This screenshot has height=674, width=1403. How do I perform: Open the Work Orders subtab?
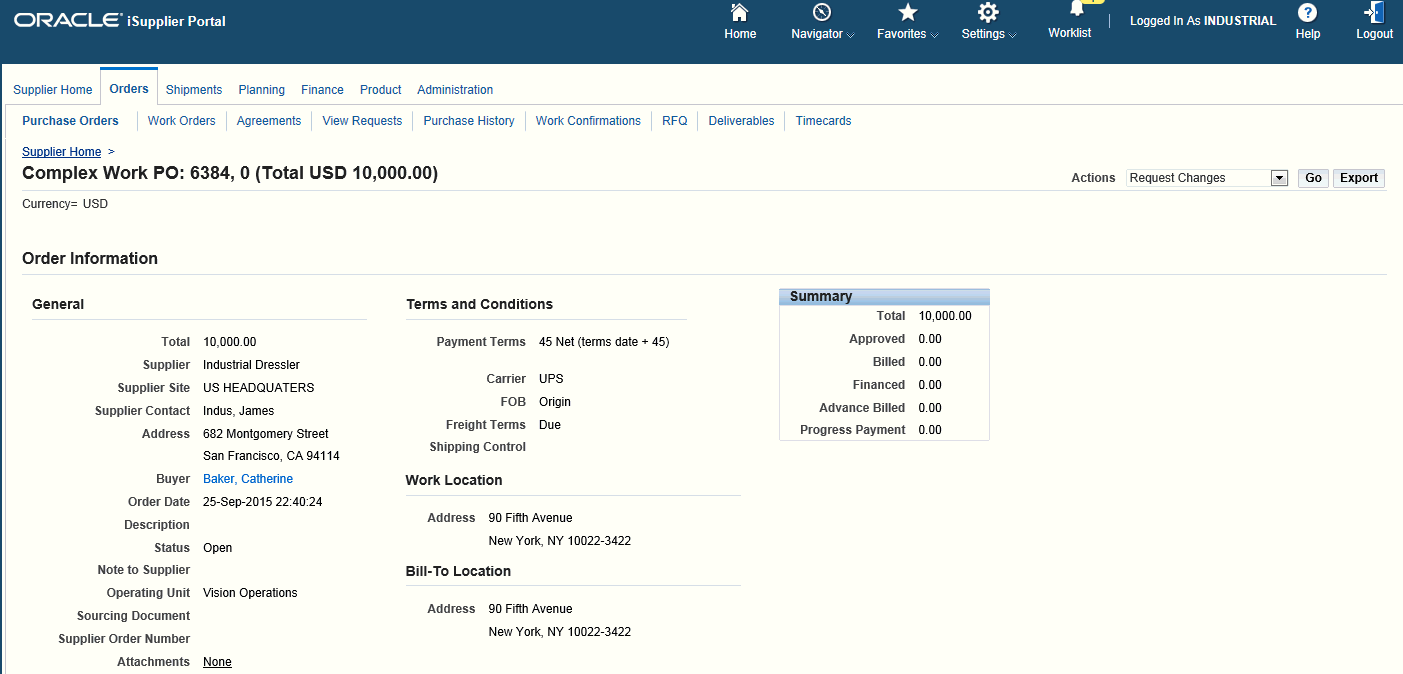click(x=182, y=121)
